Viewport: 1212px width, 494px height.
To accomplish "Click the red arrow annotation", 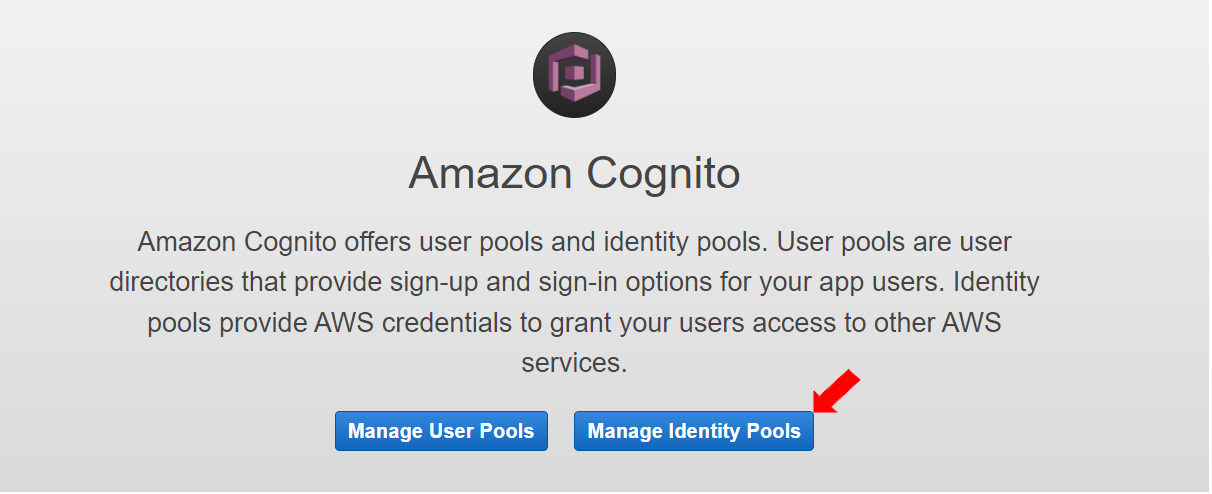I will click(x=837, y=391).
